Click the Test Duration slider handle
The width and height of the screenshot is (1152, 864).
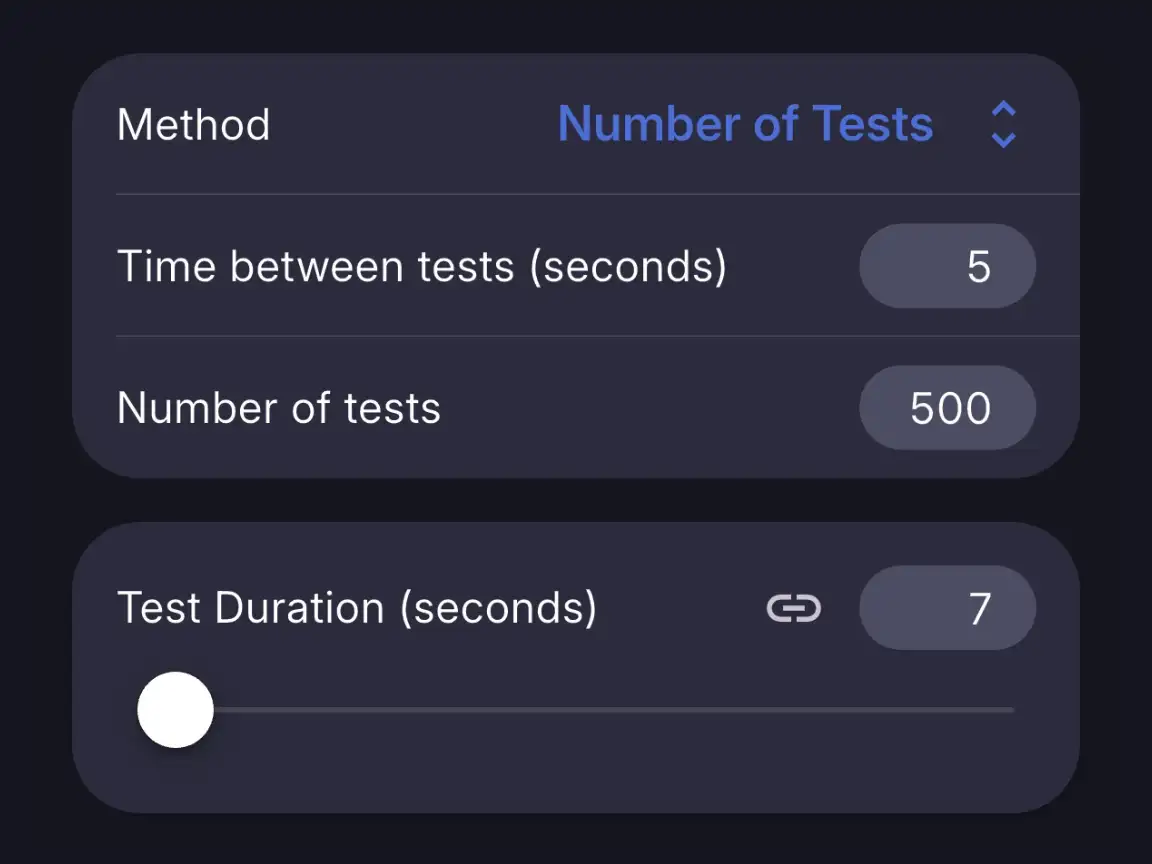click(176, 709)
